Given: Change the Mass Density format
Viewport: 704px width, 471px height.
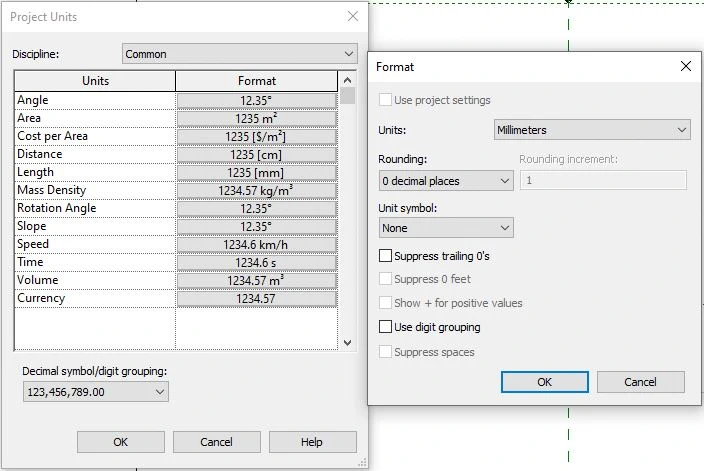Looking at the screenshot, I should [257, 190].
